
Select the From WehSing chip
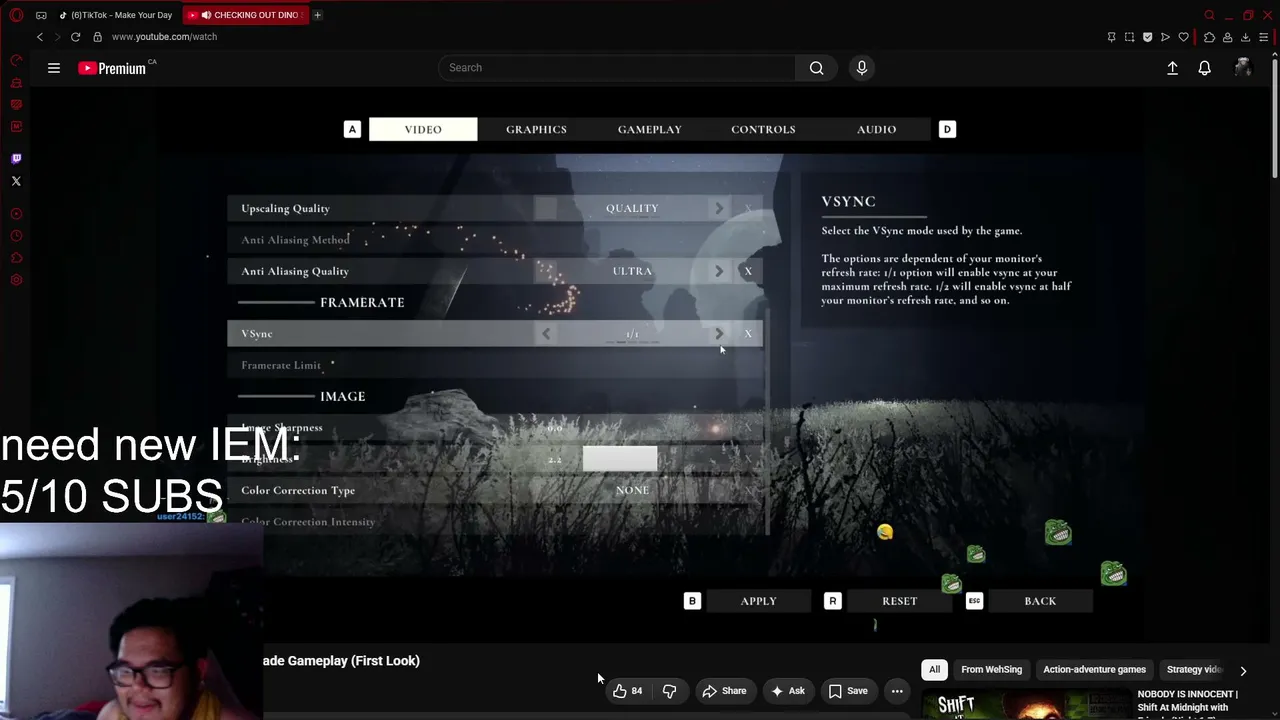point(991,670)
